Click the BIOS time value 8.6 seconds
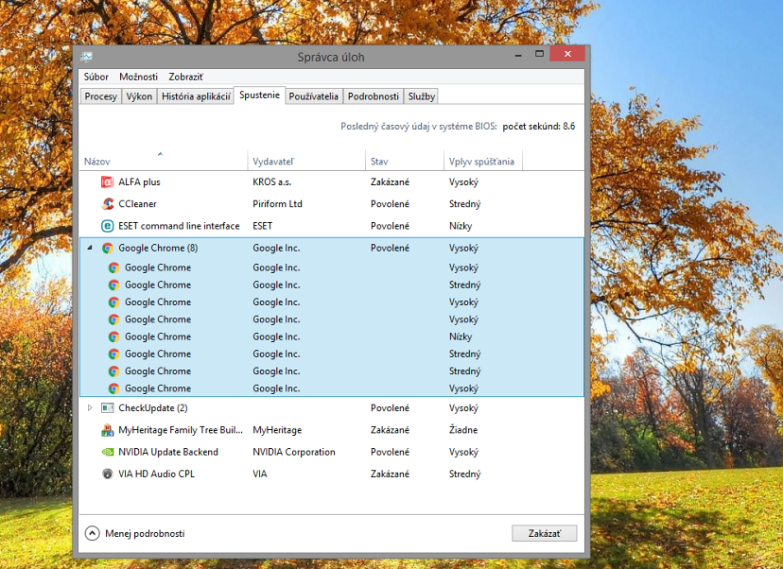The width and height of the screenshot is (783, 569). click(539, 126)
